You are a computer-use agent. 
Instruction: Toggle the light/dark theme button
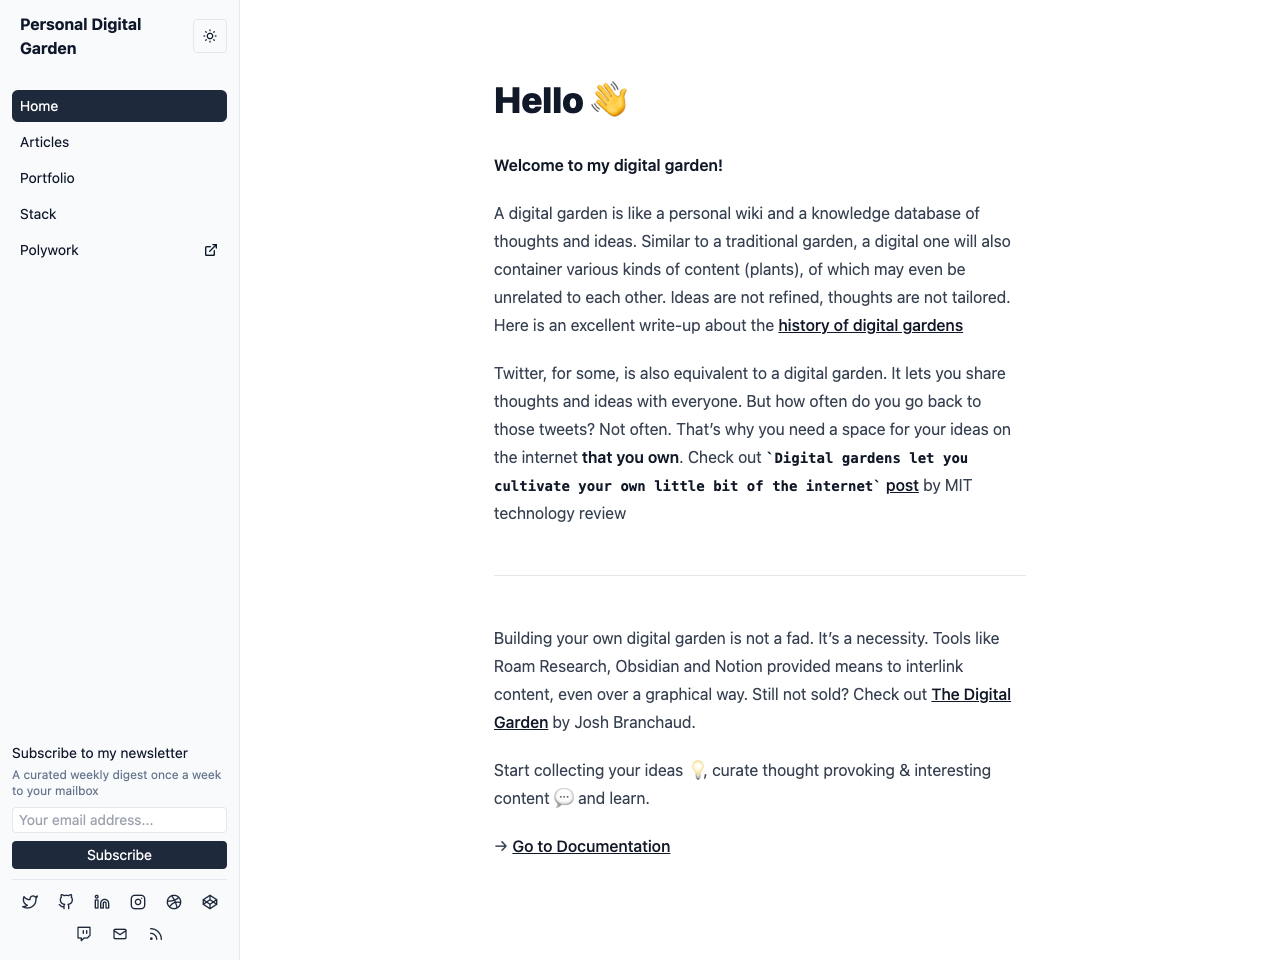tap(210, 36)
